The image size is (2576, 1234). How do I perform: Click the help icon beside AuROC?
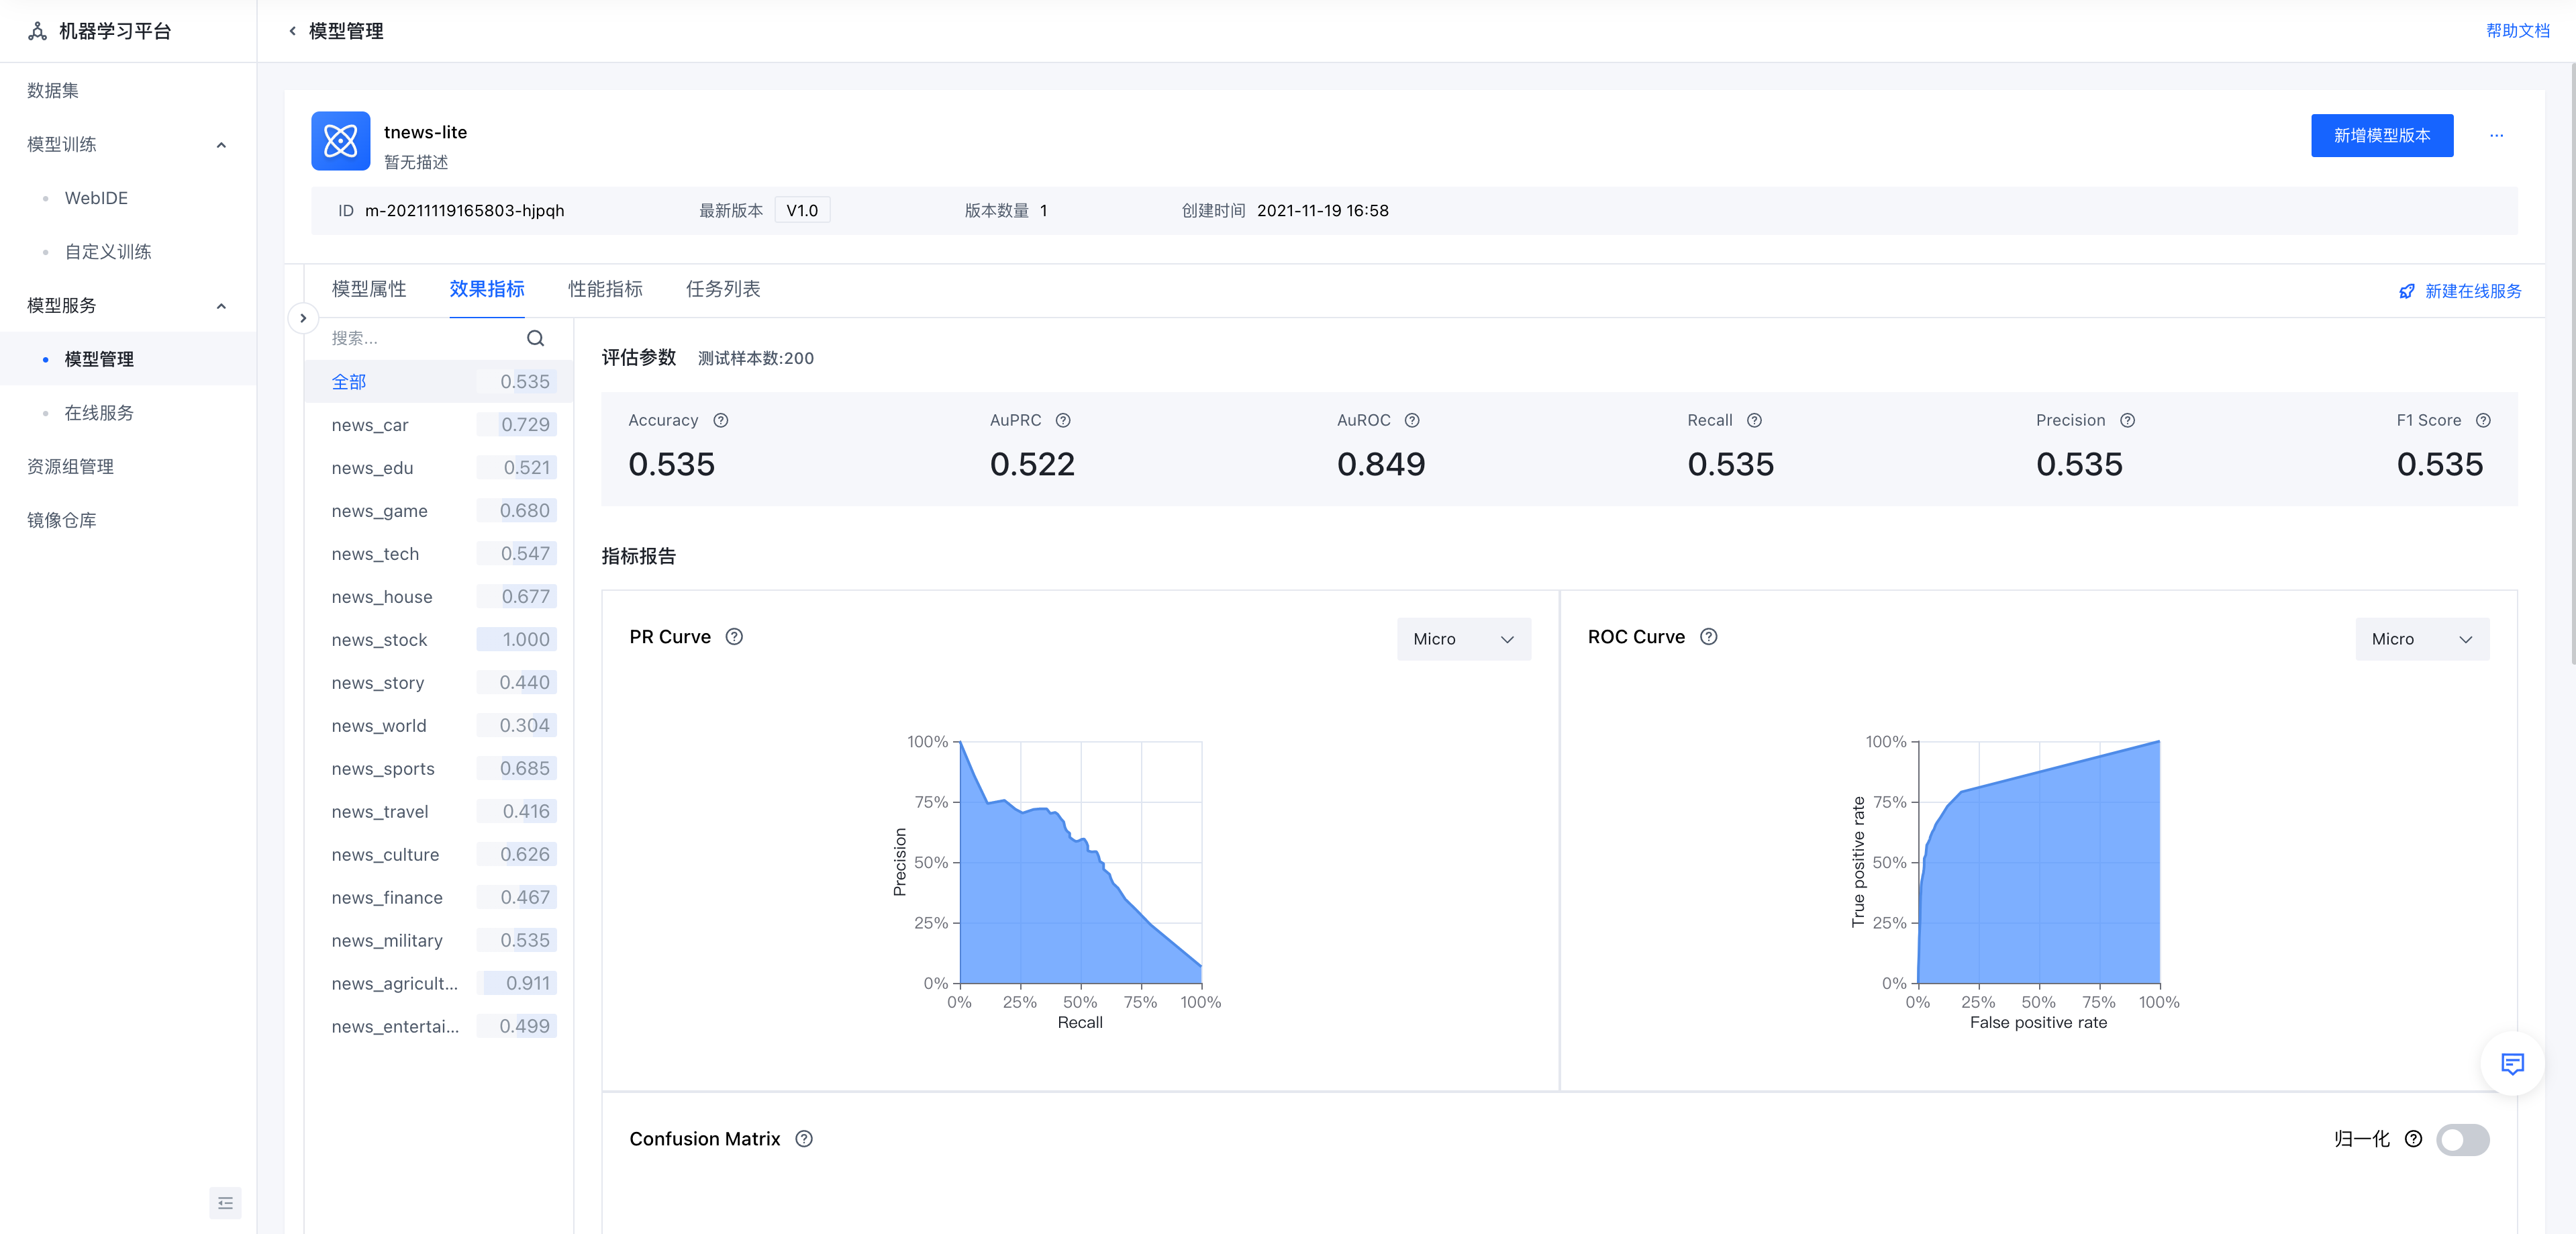click(x=1412, y=421)
